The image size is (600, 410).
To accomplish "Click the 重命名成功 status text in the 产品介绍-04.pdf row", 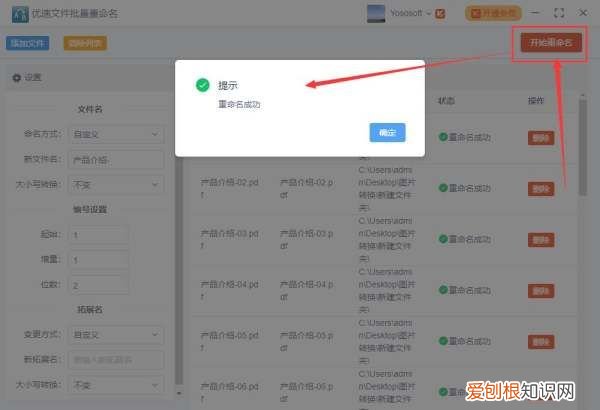I will point(470,290).
